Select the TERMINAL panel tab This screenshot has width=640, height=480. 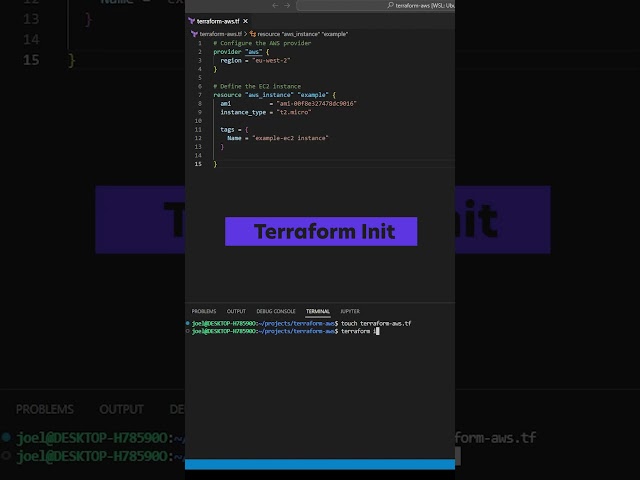pyautogui.click(x=318, y=311)
